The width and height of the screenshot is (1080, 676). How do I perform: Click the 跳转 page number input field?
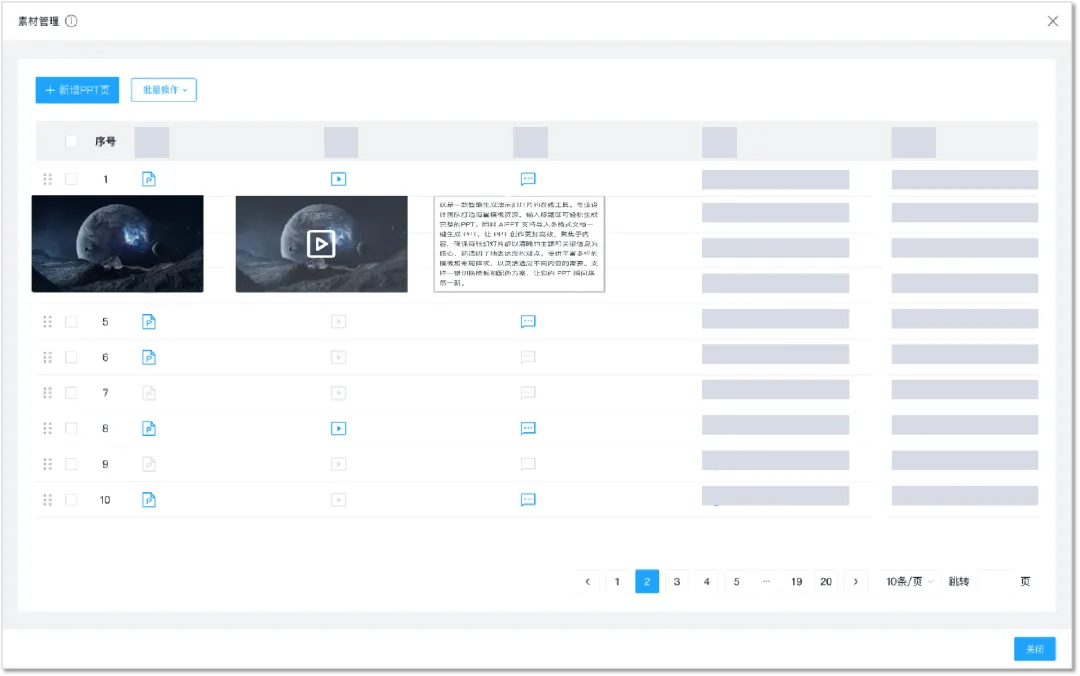[x=995, y=582]
